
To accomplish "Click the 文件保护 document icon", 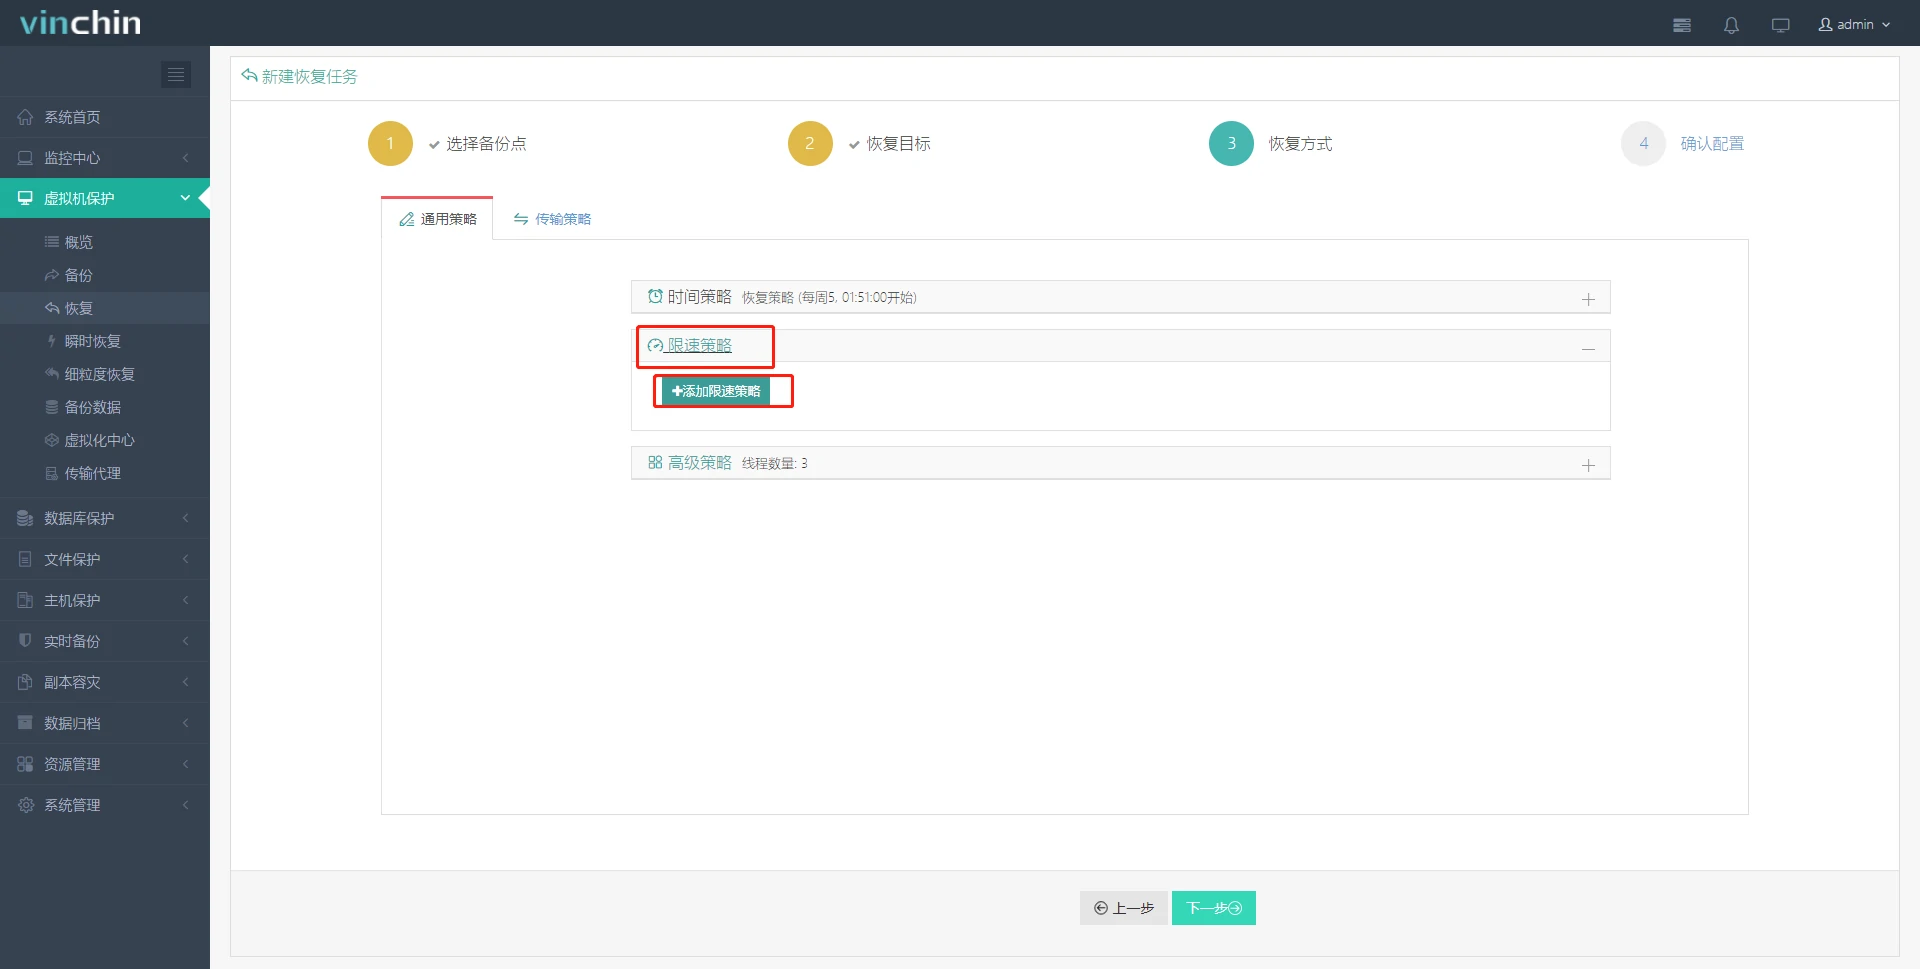I will point(25,559).
